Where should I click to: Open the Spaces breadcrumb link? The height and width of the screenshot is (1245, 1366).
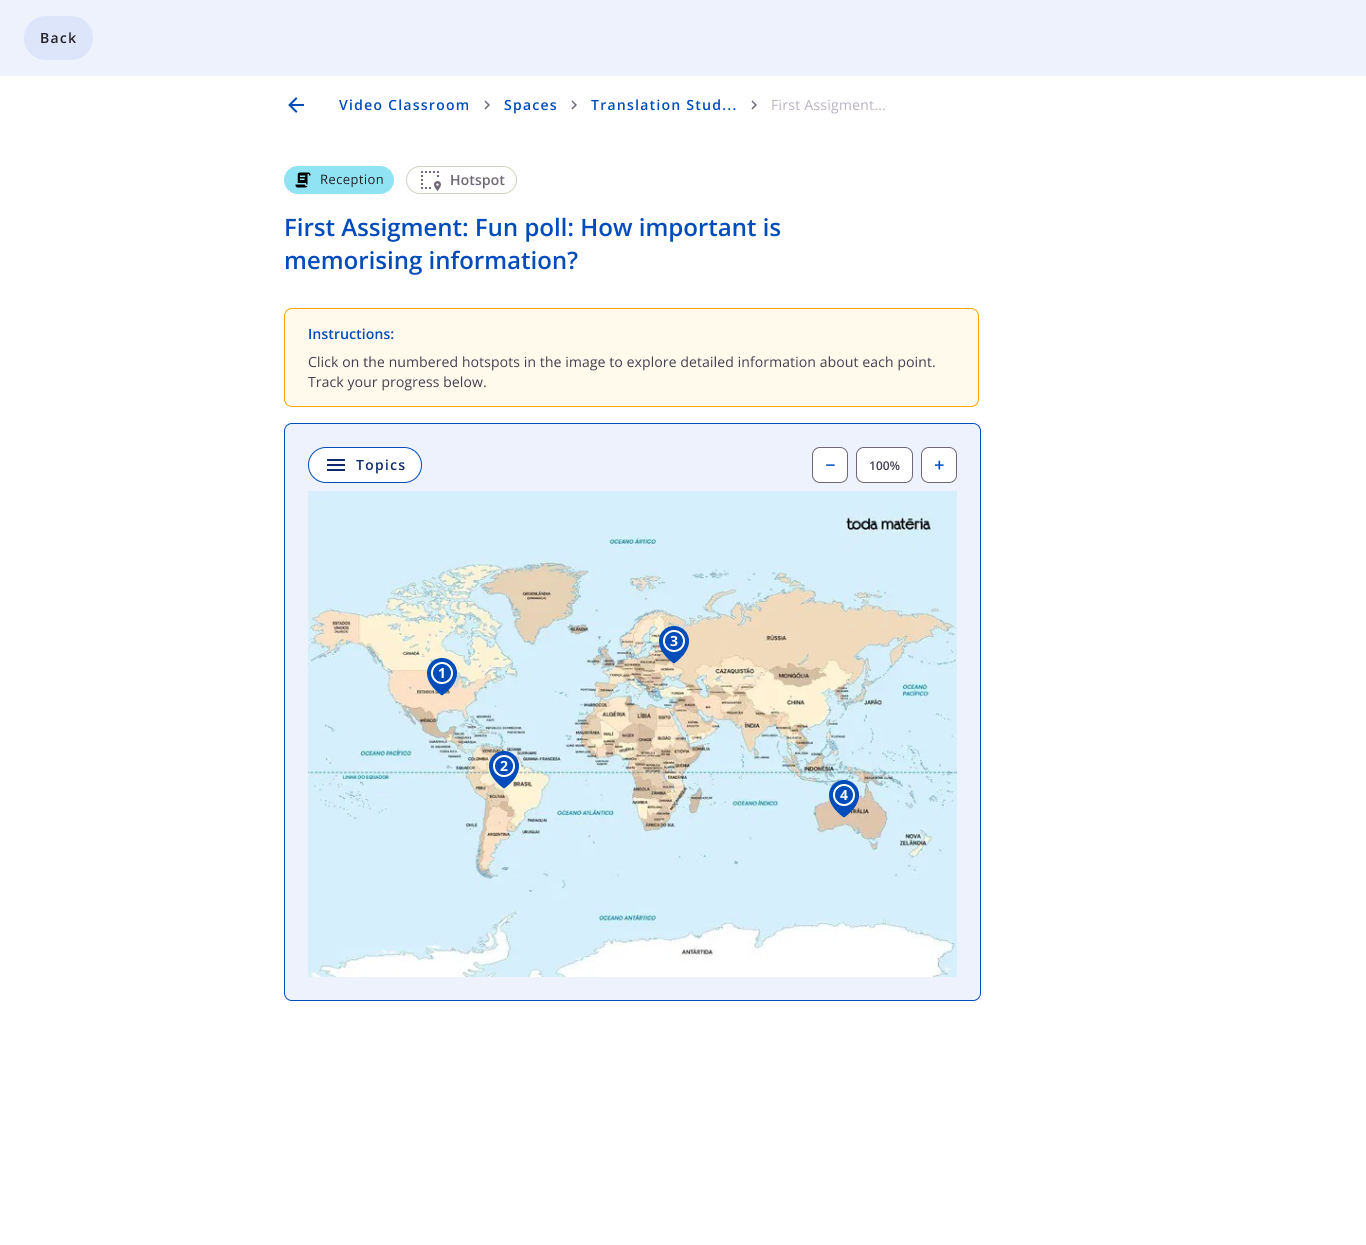click(530, 105)
